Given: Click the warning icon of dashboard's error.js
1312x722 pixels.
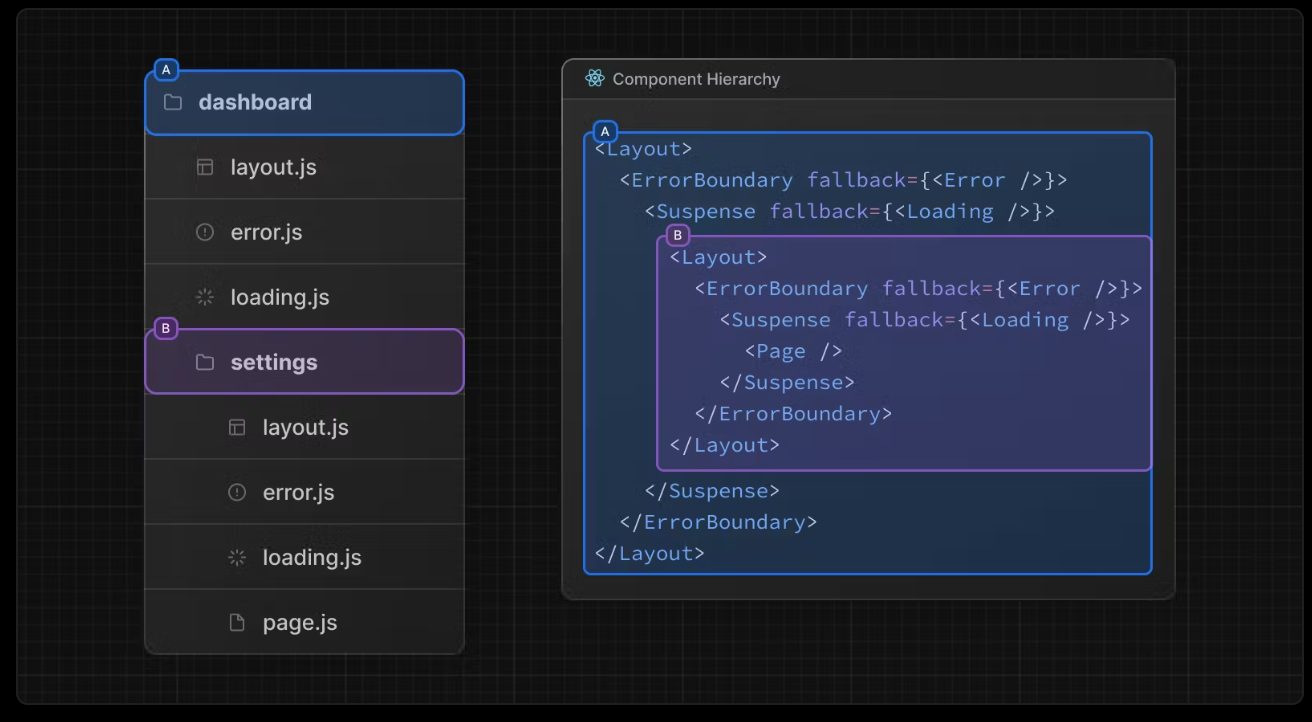Looking at the screenshot, I should coord(205,232).
